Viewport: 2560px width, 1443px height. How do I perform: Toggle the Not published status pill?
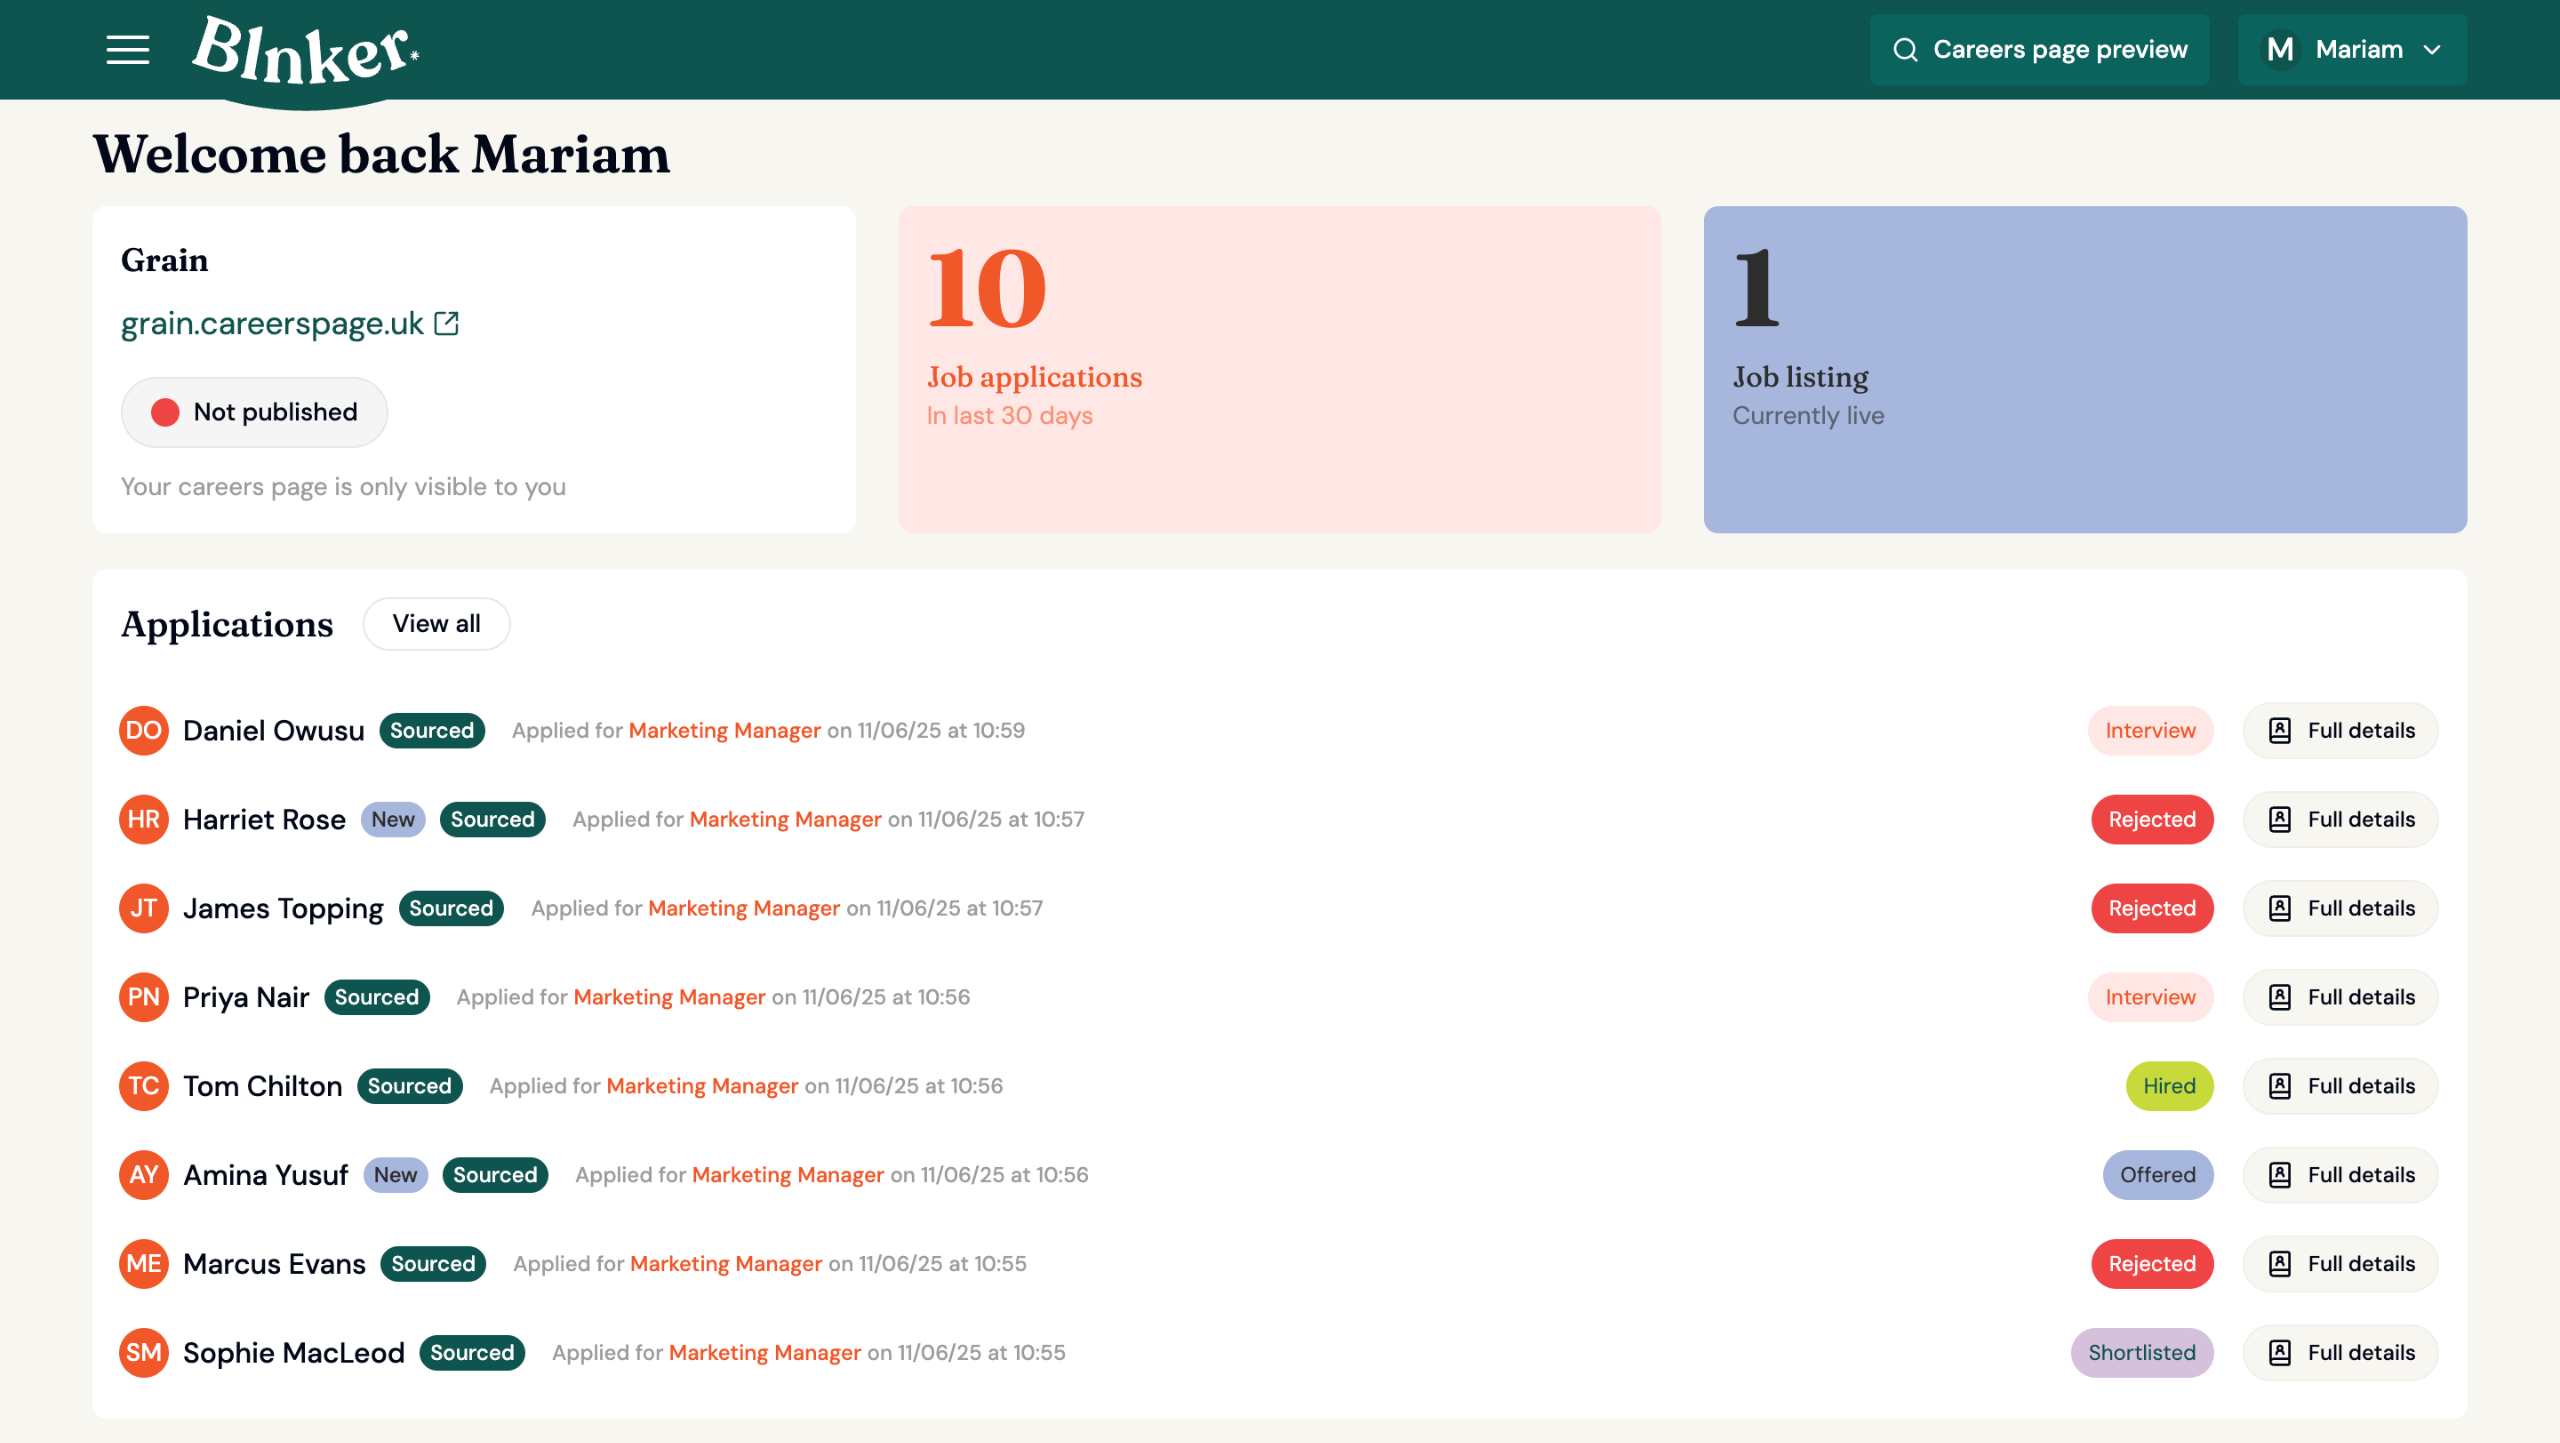pyautogui.click(x=254, y=412)
